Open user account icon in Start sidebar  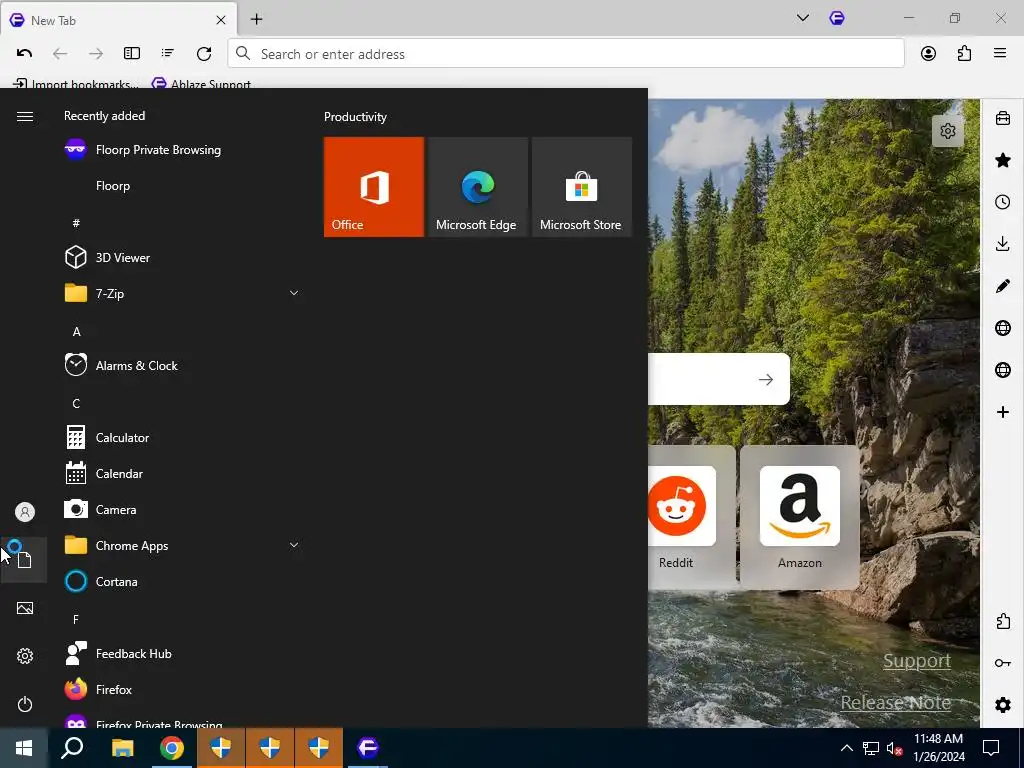[x=25, y=512]
